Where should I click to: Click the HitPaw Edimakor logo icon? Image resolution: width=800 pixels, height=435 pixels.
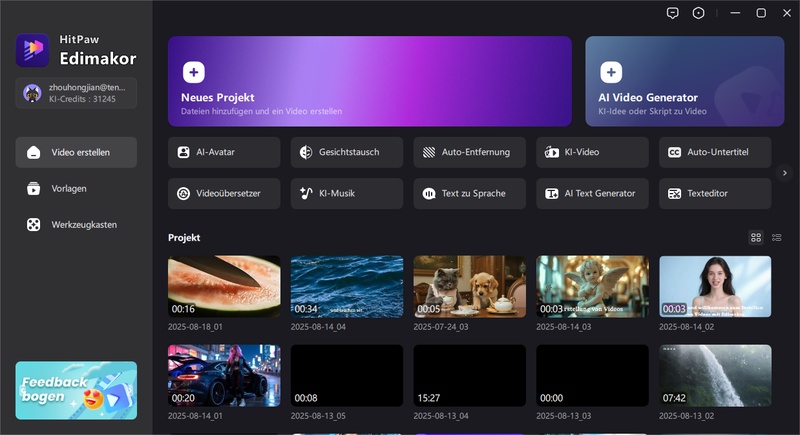pos(33,50)
